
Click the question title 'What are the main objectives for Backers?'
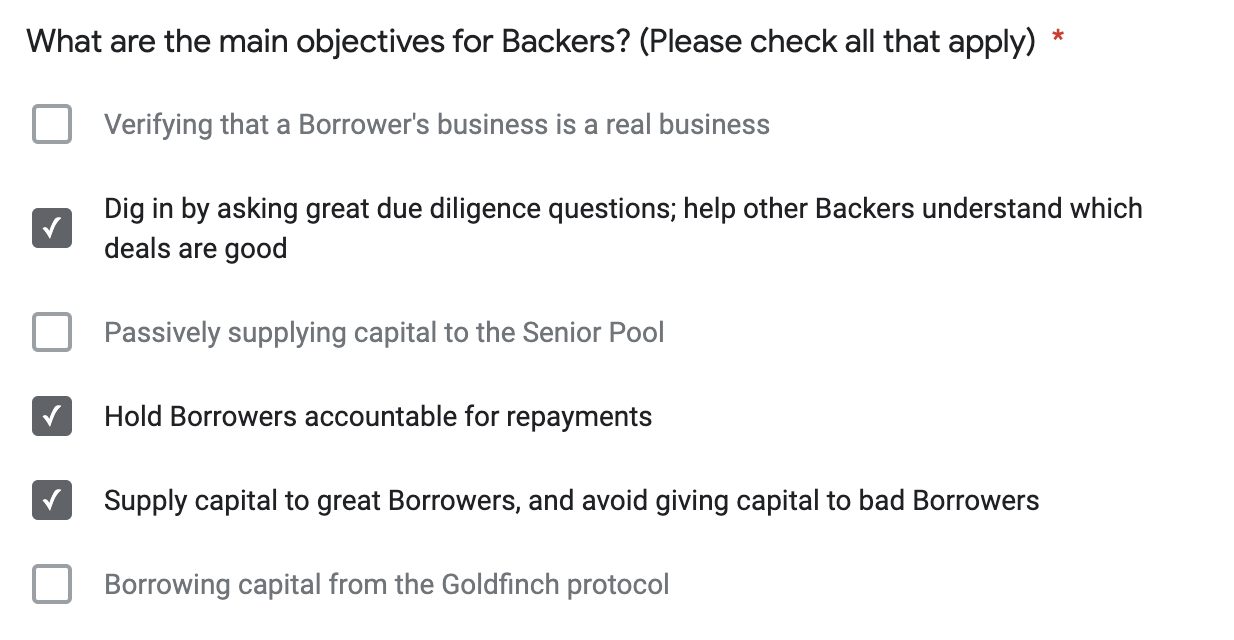point(327,42)
